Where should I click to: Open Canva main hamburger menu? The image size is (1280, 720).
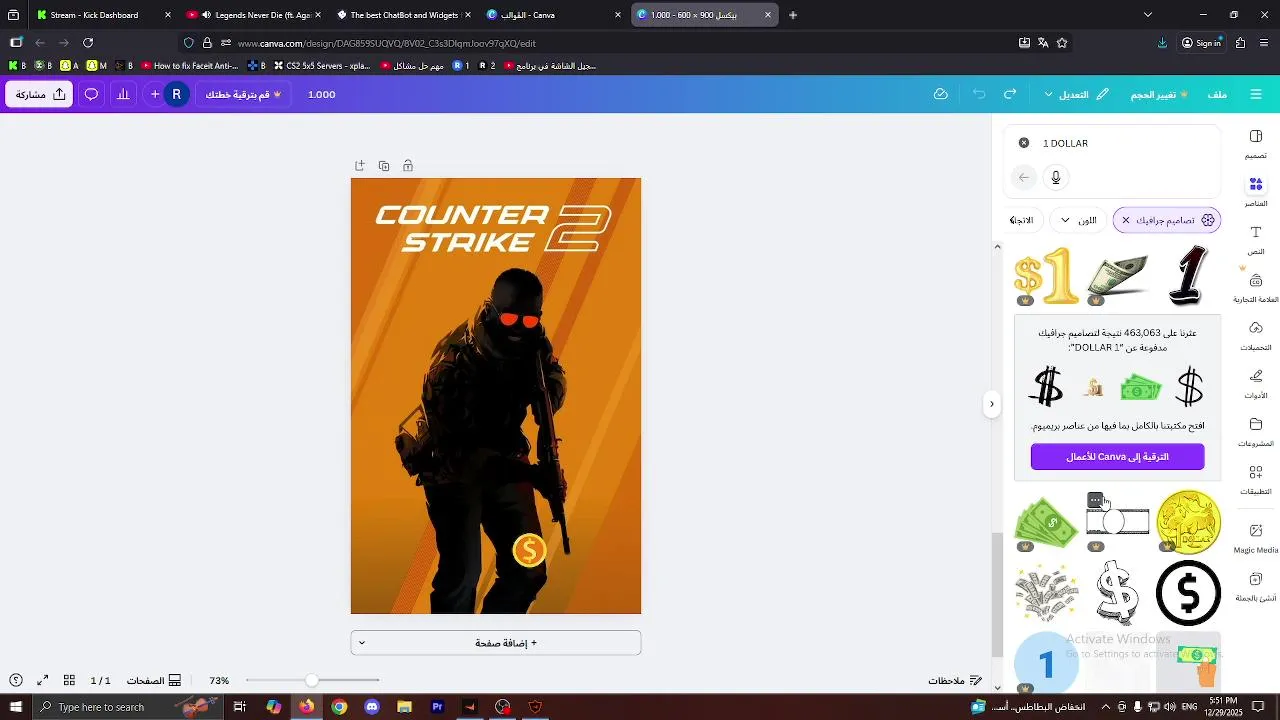click(x=1256, y=94)
